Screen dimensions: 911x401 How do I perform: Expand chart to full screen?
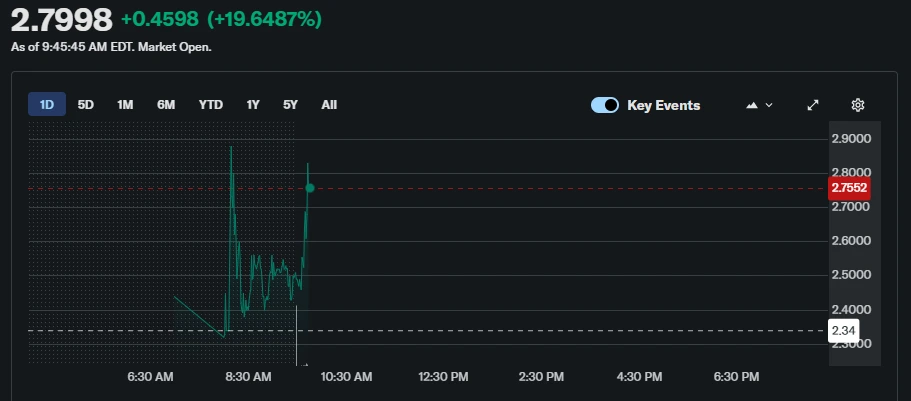(813, 105)
